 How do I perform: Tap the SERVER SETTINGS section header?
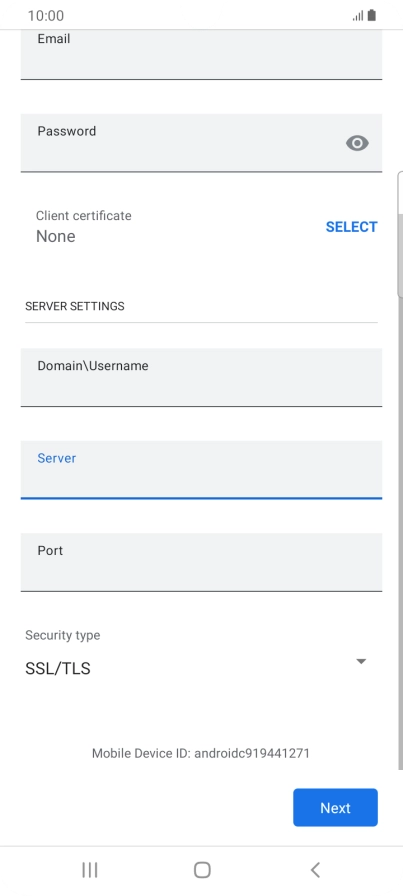75,306
